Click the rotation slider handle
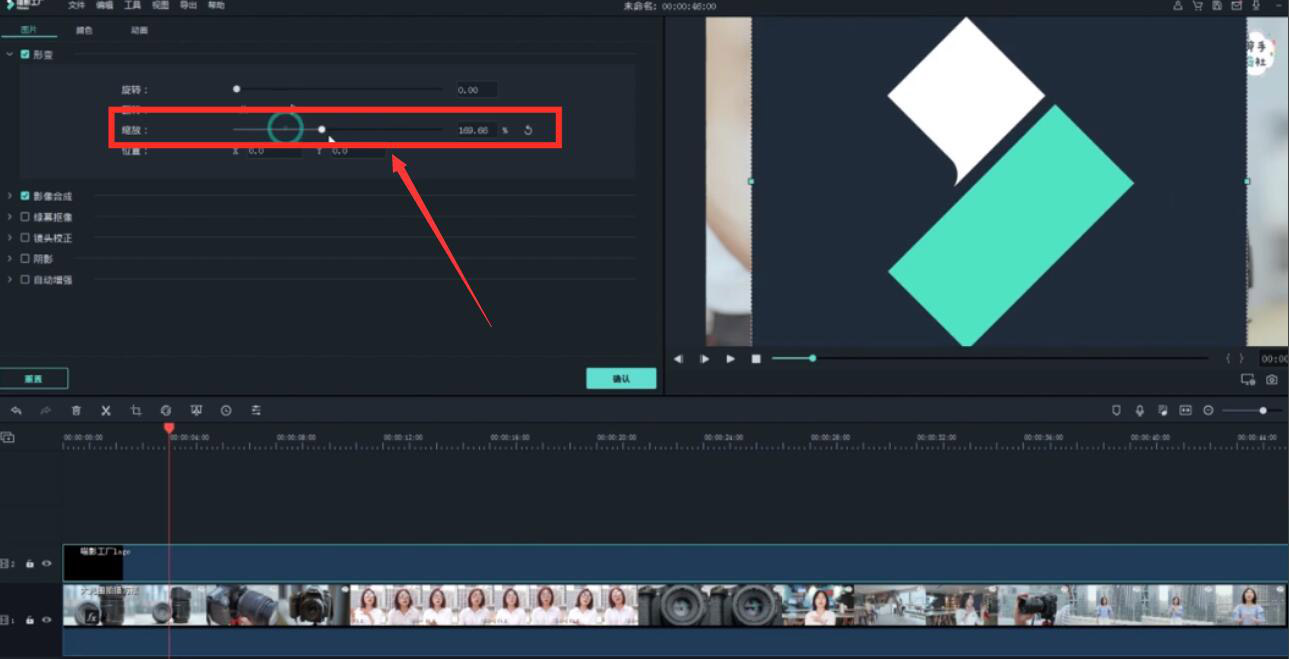 coord(236,89)
